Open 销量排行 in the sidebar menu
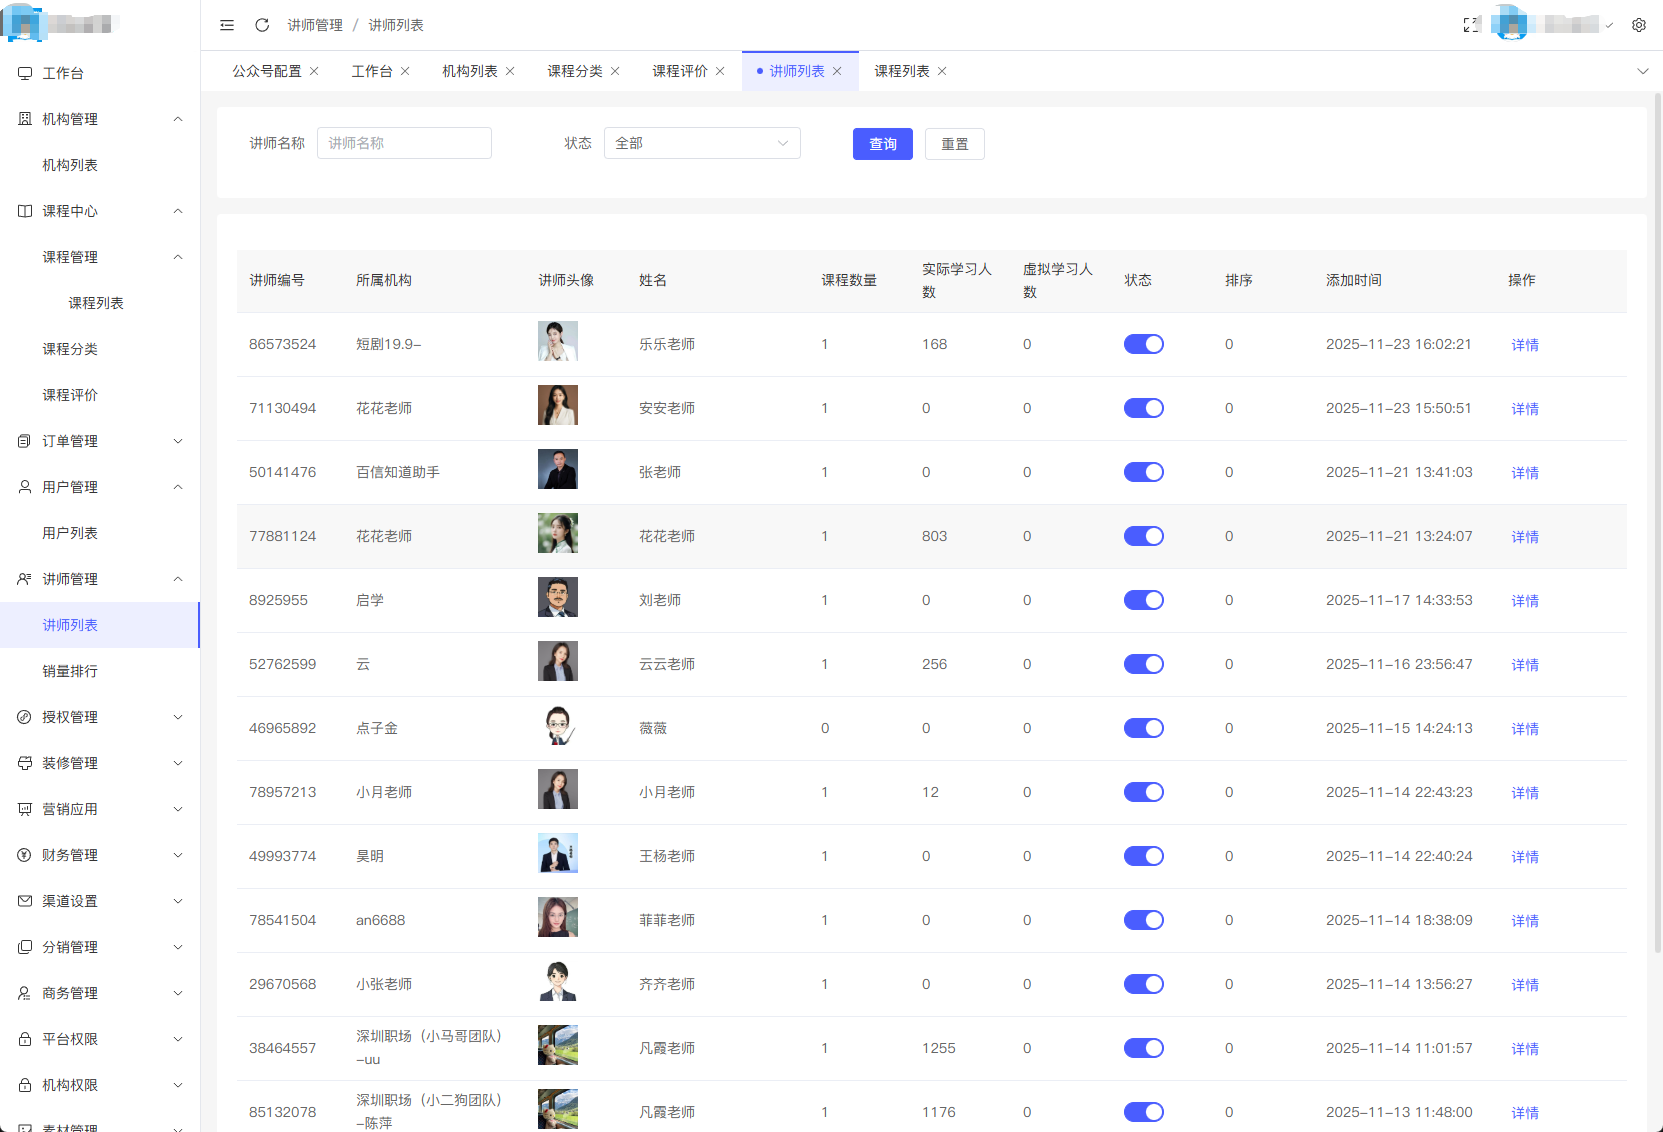Image resolution: width=1663 pixels, height=1132 pixels. pos(70,671)
